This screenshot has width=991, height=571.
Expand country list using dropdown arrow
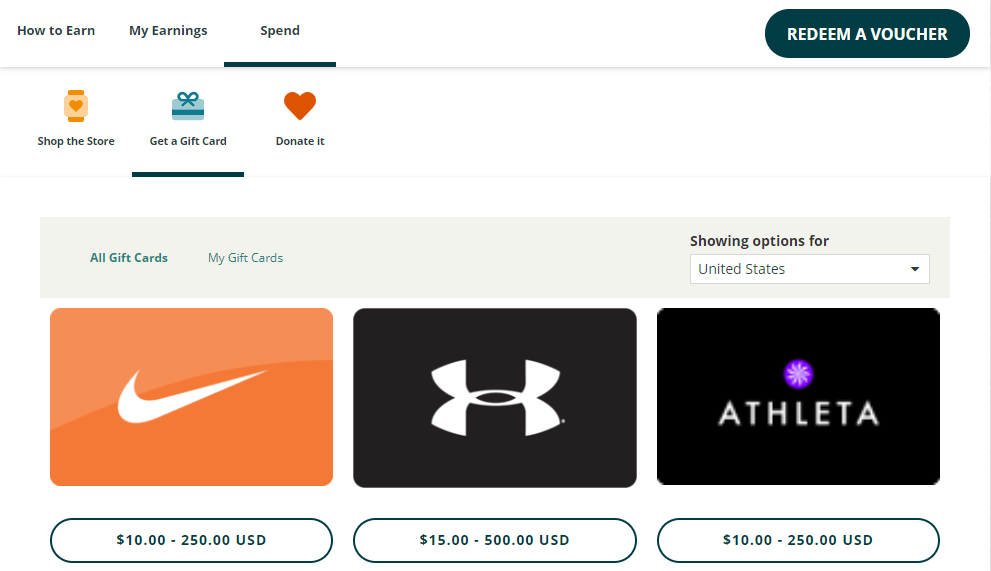pyautogui.click(x=914, y=270)
